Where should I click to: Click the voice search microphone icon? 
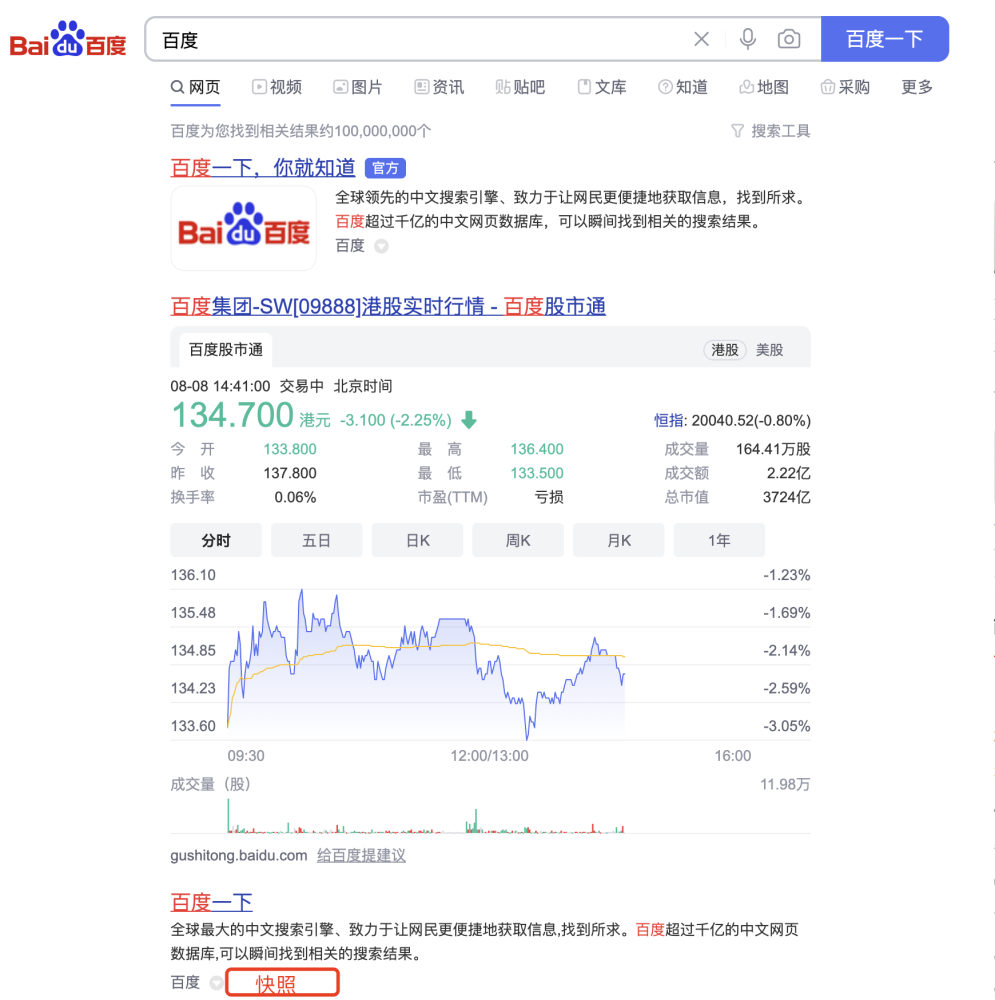[746, 39]
